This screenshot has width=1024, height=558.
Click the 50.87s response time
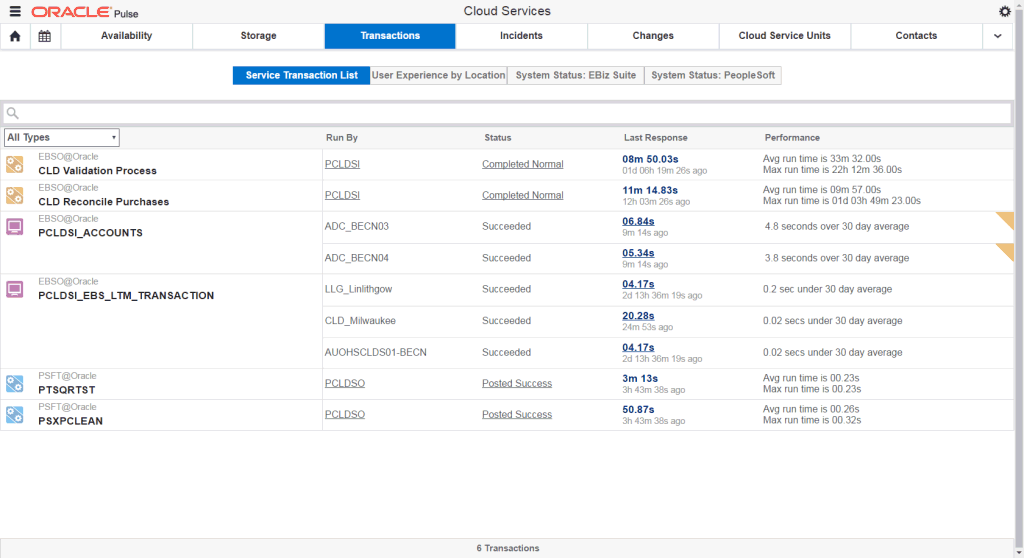[638, 410]
